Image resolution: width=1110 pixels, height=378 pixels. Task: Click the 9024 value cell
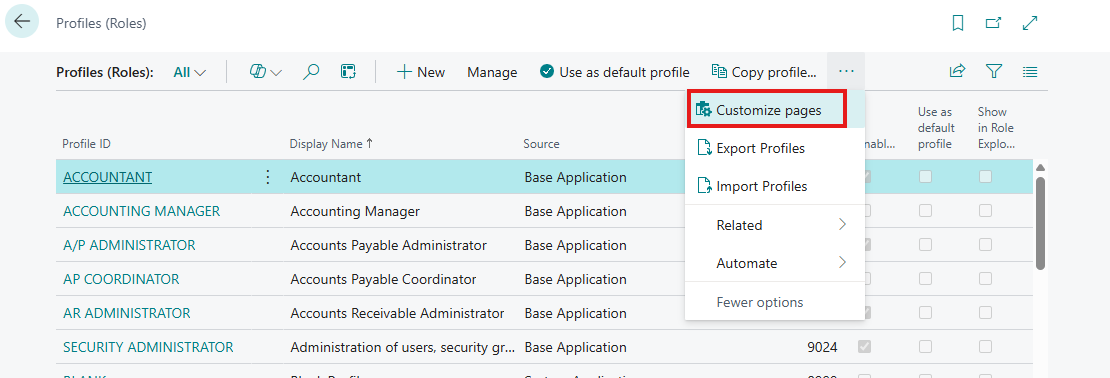822,347
